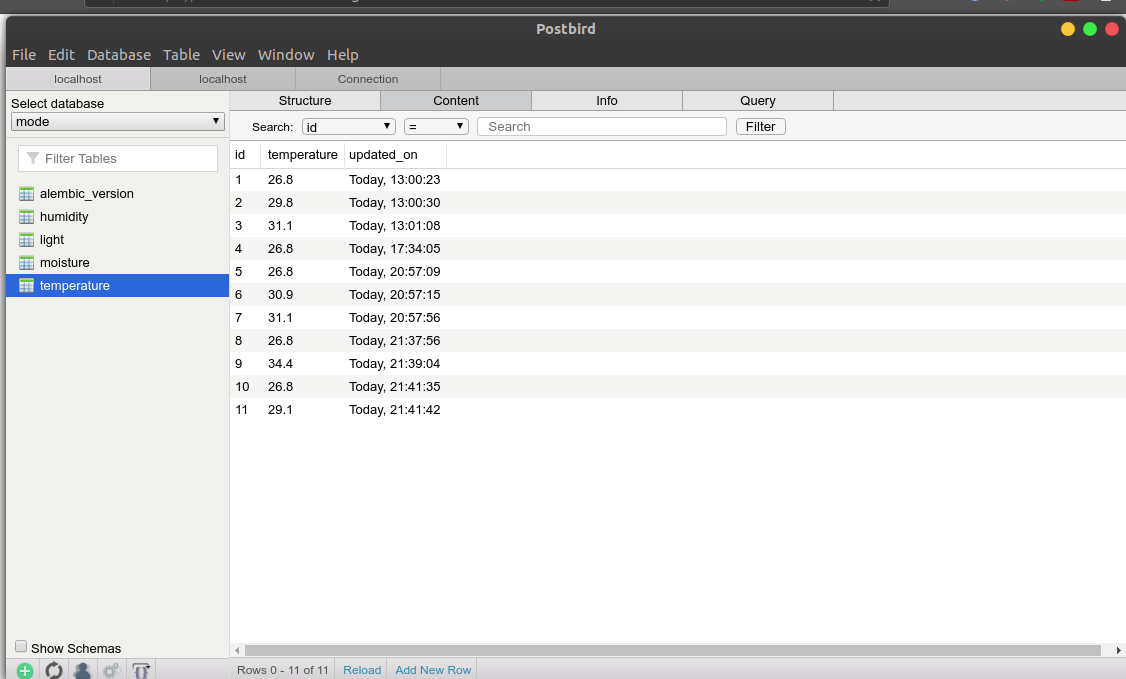
Task: Click the funnel icon in Filter Tables
Action: click(32, 158)
